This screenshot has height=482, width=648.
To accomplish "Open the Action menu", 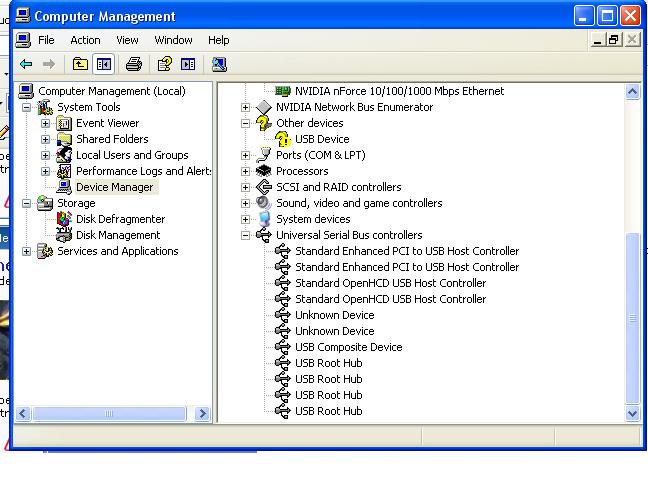I will (x=85, y=40).
